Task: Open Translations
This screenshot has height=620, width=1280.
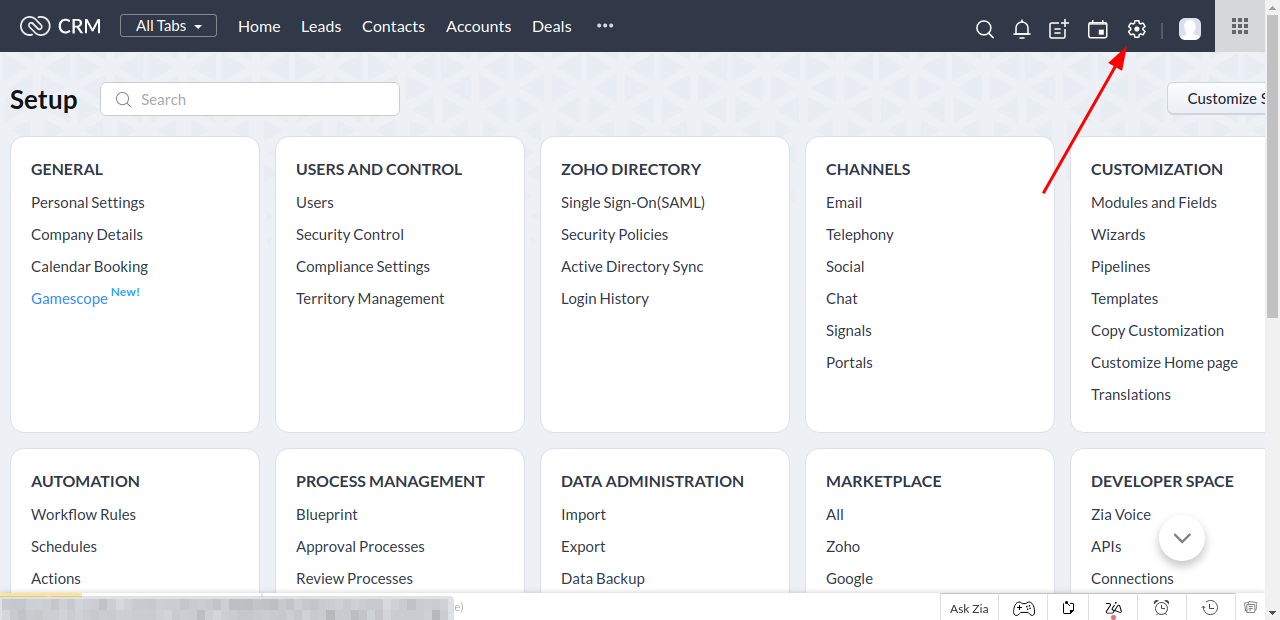Action: tap(1131, 395)
